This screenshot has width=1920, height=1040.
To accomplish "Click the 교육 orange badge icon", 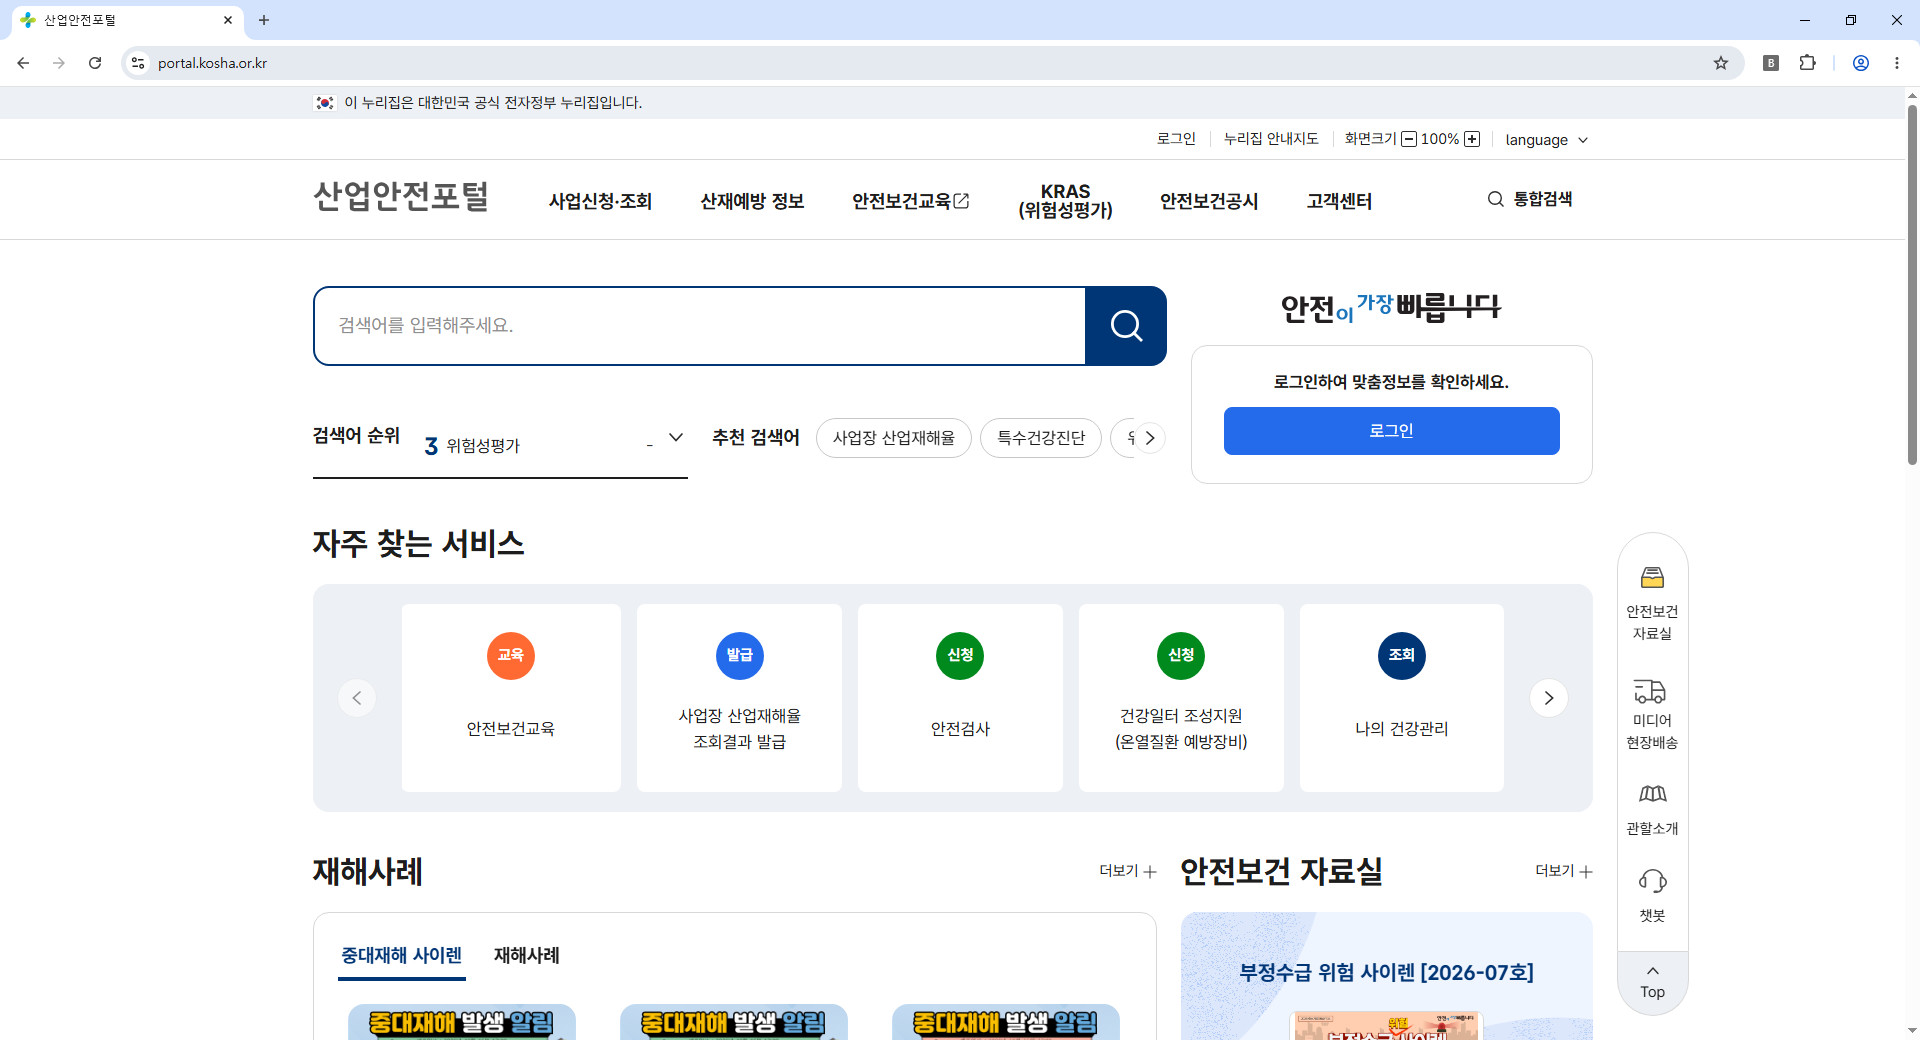I will 510,655.
